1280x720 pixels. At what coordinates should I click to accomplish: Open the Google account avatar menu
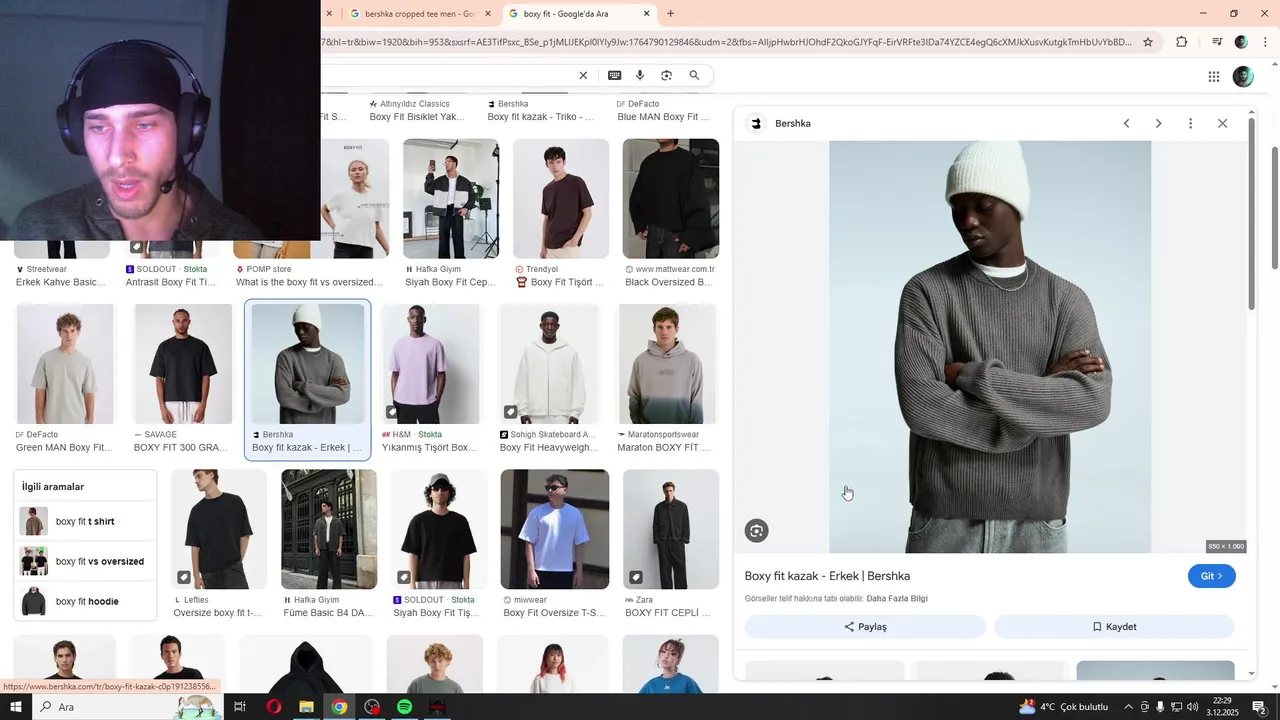point(1243,77)
